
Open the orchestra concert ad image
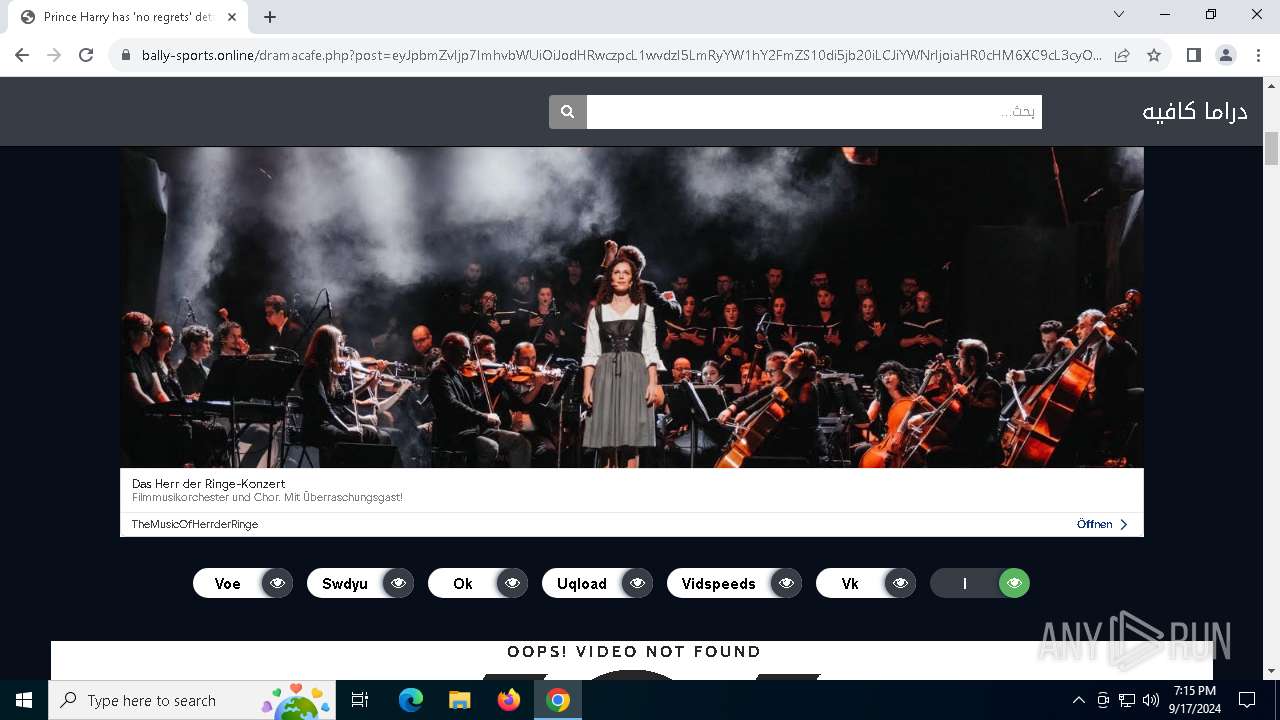pyautogui.click(x=632, y=308)
